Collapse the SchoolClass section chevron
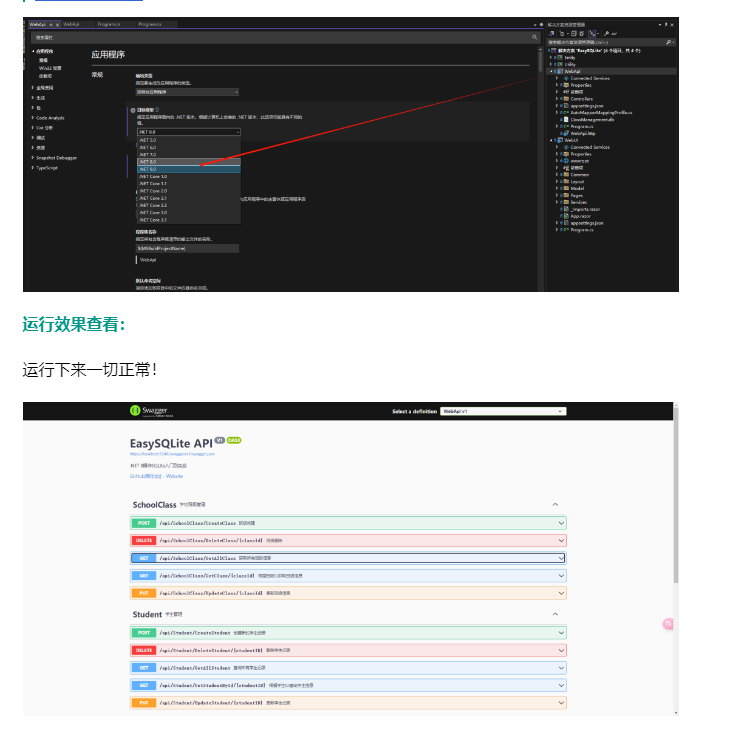736x737 pixels. [555, 504]
